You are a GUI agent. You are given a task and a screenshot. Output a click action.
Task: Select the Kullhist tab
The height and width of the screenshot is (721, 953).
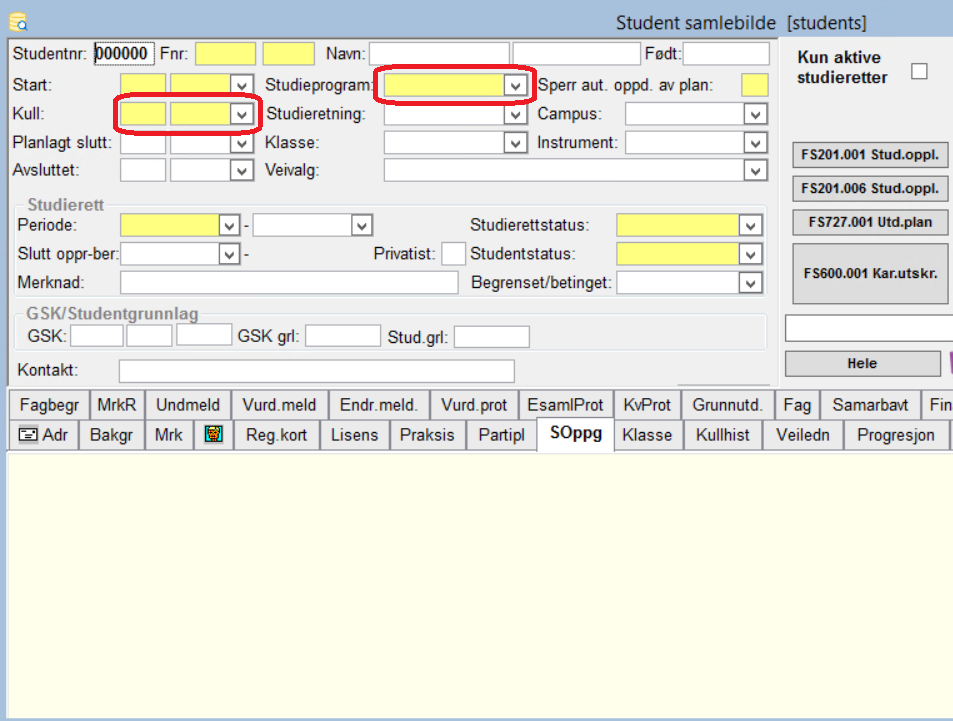click(x=723, y=435)
